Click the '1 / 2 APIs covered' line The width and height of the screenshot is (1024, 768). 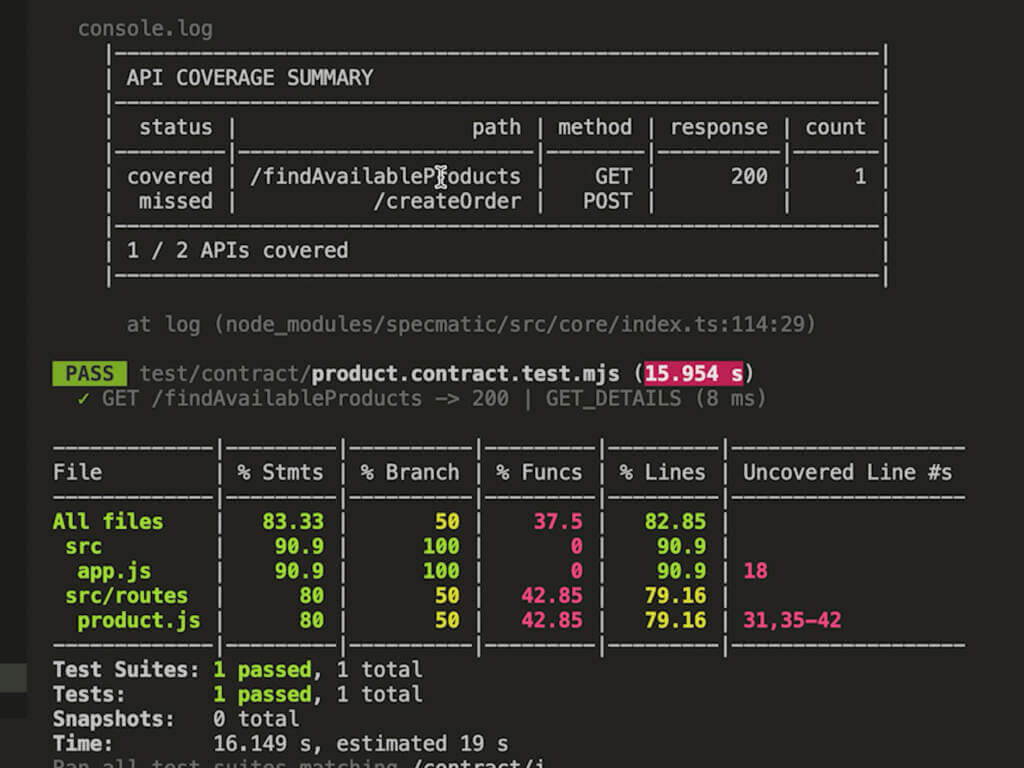(x=237, y=250)
